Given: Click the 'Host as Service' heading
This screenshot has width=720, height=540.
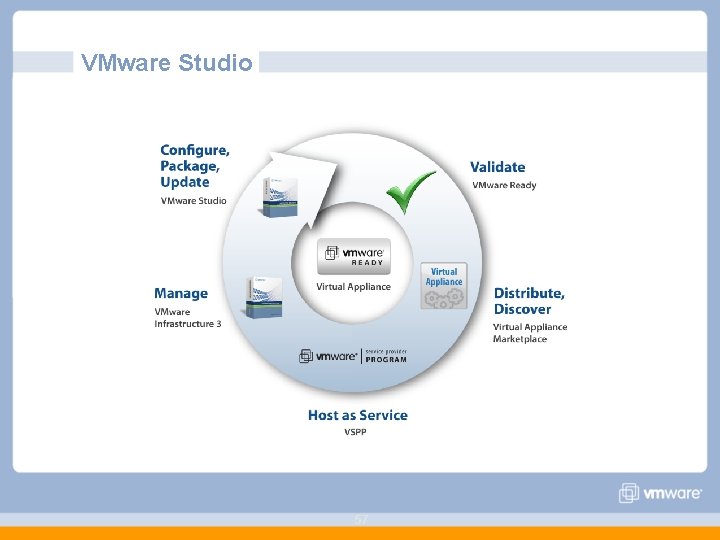Looking at the screenshot, I should [x=358, y=415].
